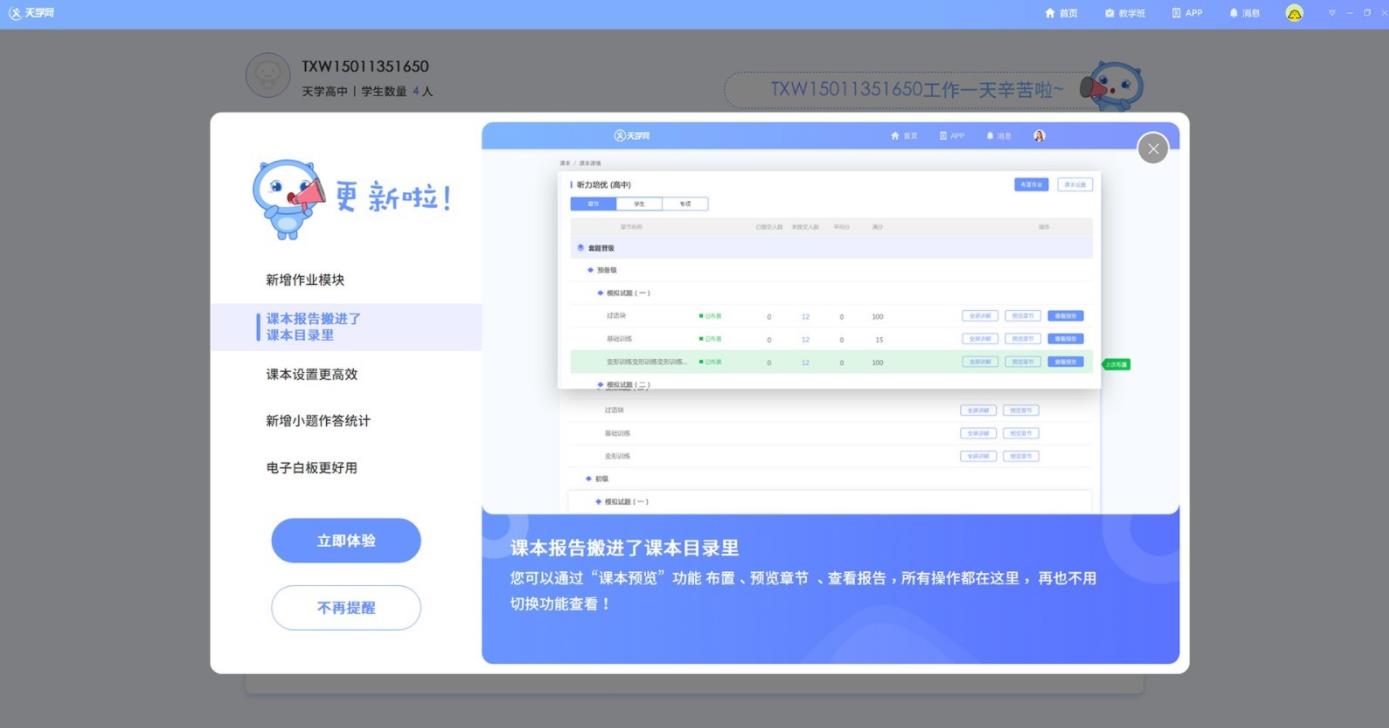Image resolution: width=1389 pixels, height=728 pixels.
Task: Click the 立即体验 button
Action: point(346,541)
